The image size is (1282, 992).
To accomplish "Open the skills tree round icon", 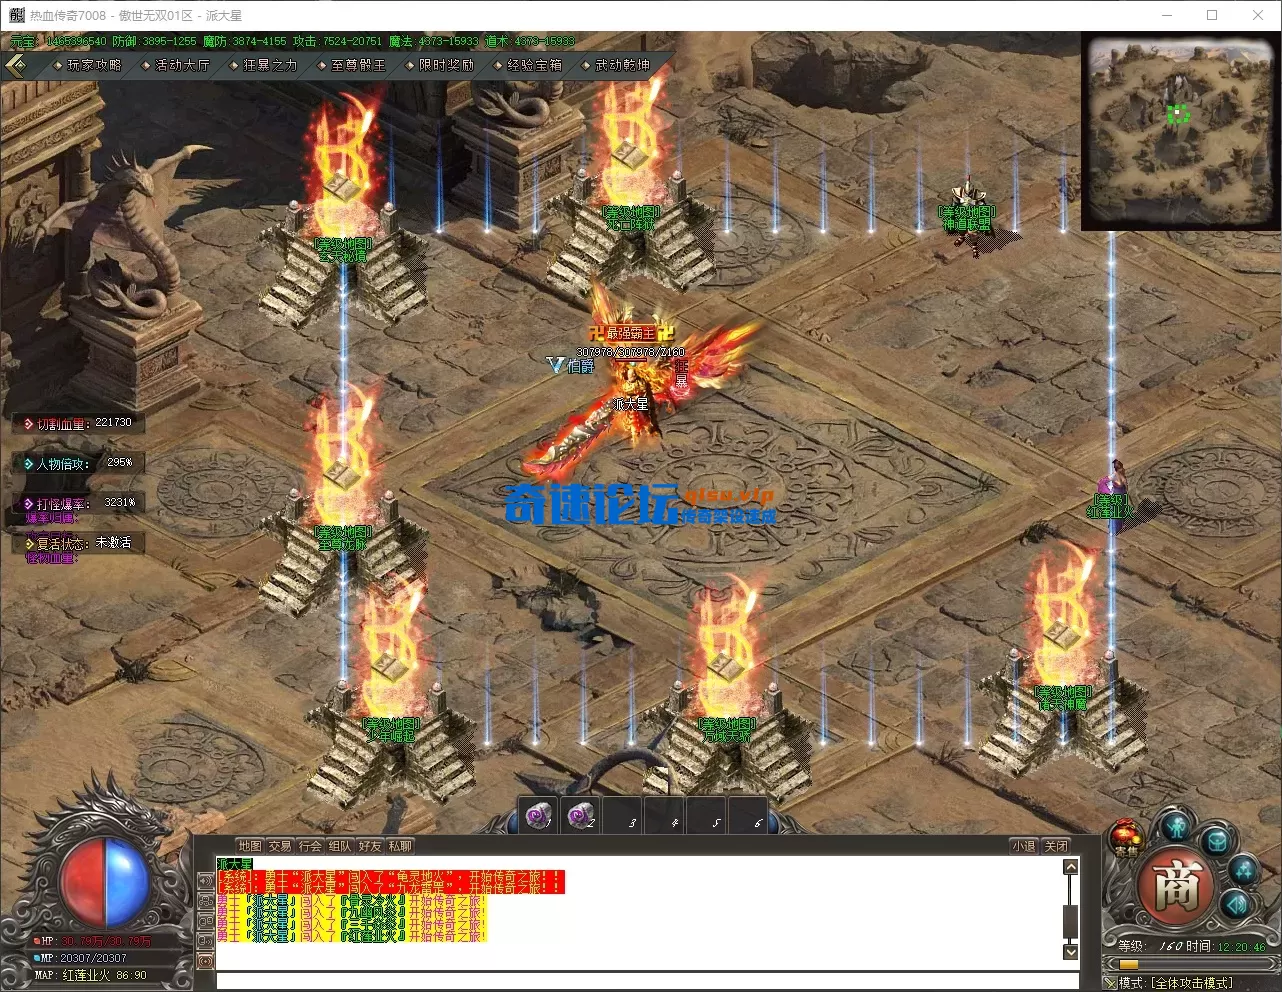I will (x=1243, y=869).
